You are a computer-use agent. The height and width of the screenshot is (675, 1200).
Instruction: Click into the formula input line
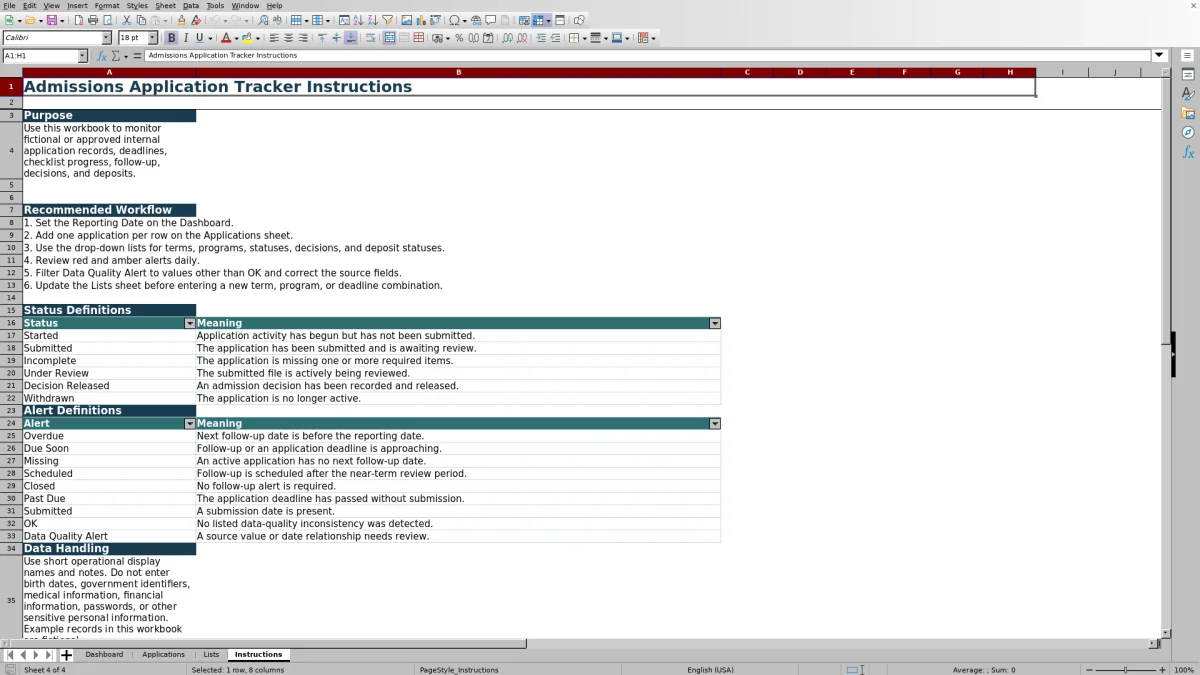pyautogui.click(x=648, y=56)
